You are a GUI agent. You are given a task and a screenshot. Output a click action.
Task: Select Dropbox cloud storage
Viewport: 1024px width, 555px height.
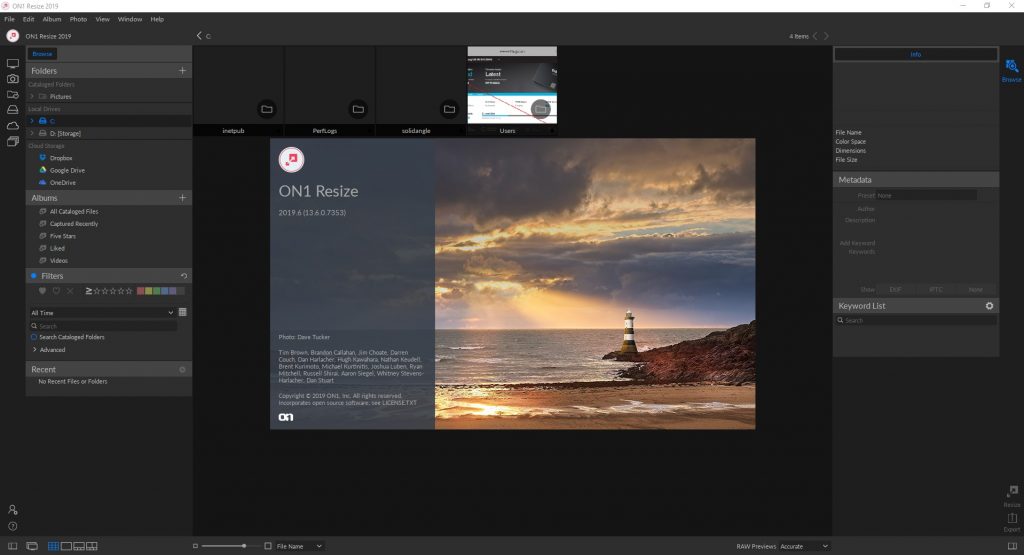coord(61,158)
